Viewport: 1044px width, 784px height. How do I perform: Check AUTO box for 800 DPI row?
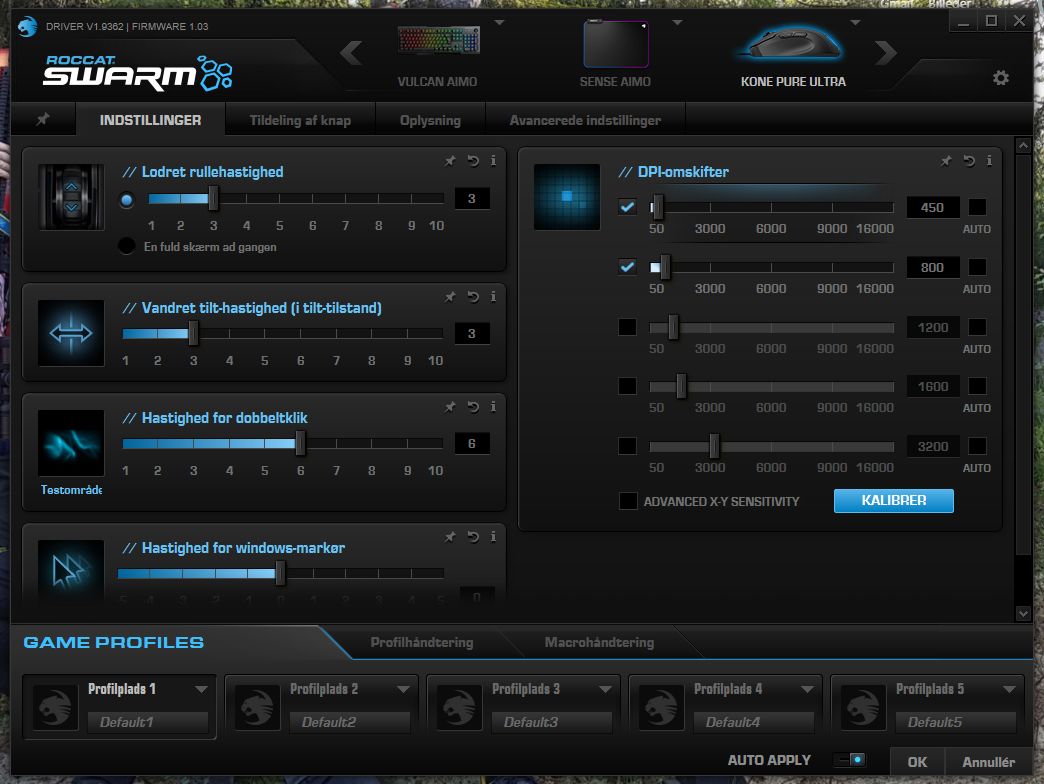tap(977, 267)
